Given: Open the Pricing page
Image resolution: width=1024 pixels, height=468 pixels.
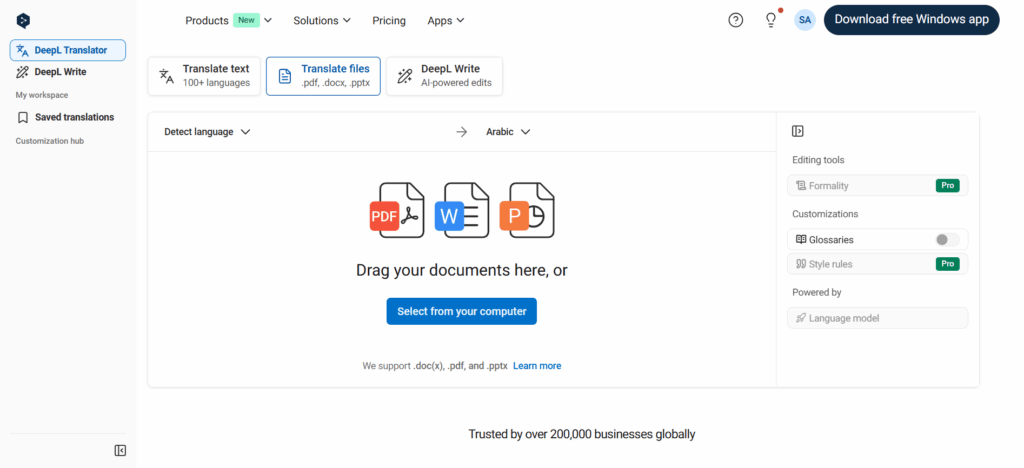Looking at the screenshot, I should (389, 20).
